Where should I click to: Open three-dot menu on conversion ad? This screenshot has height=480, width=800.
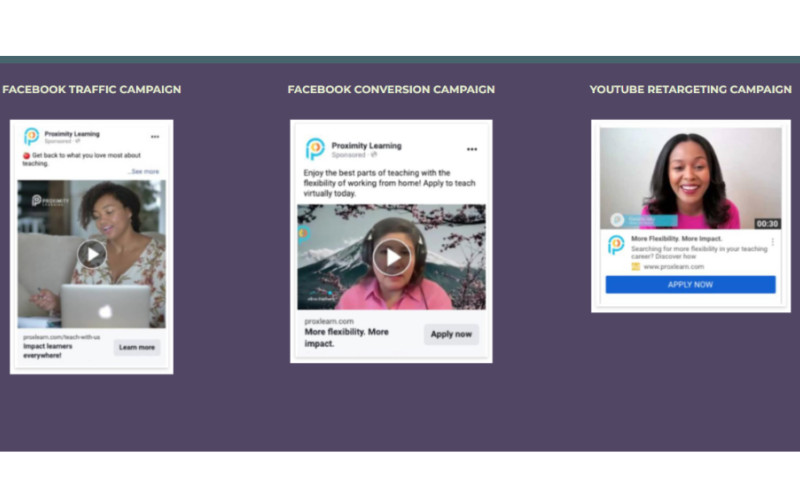(471, 149)
